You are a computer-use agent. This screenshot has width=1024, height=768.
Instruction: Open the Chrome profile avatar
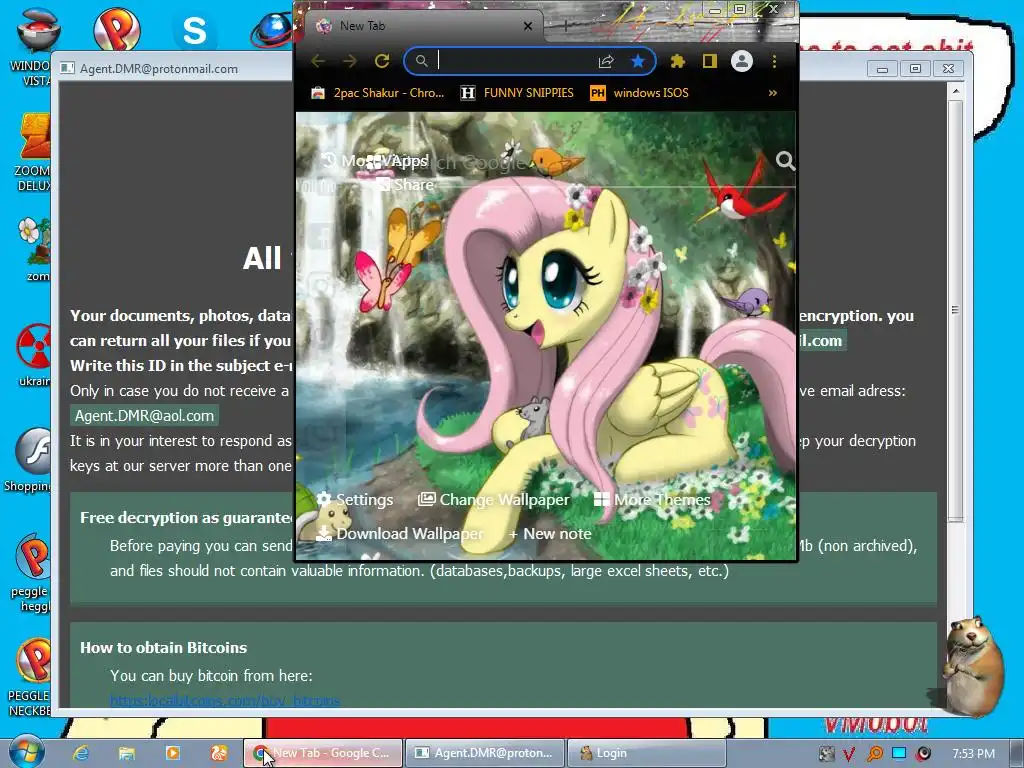click(741, 61)
